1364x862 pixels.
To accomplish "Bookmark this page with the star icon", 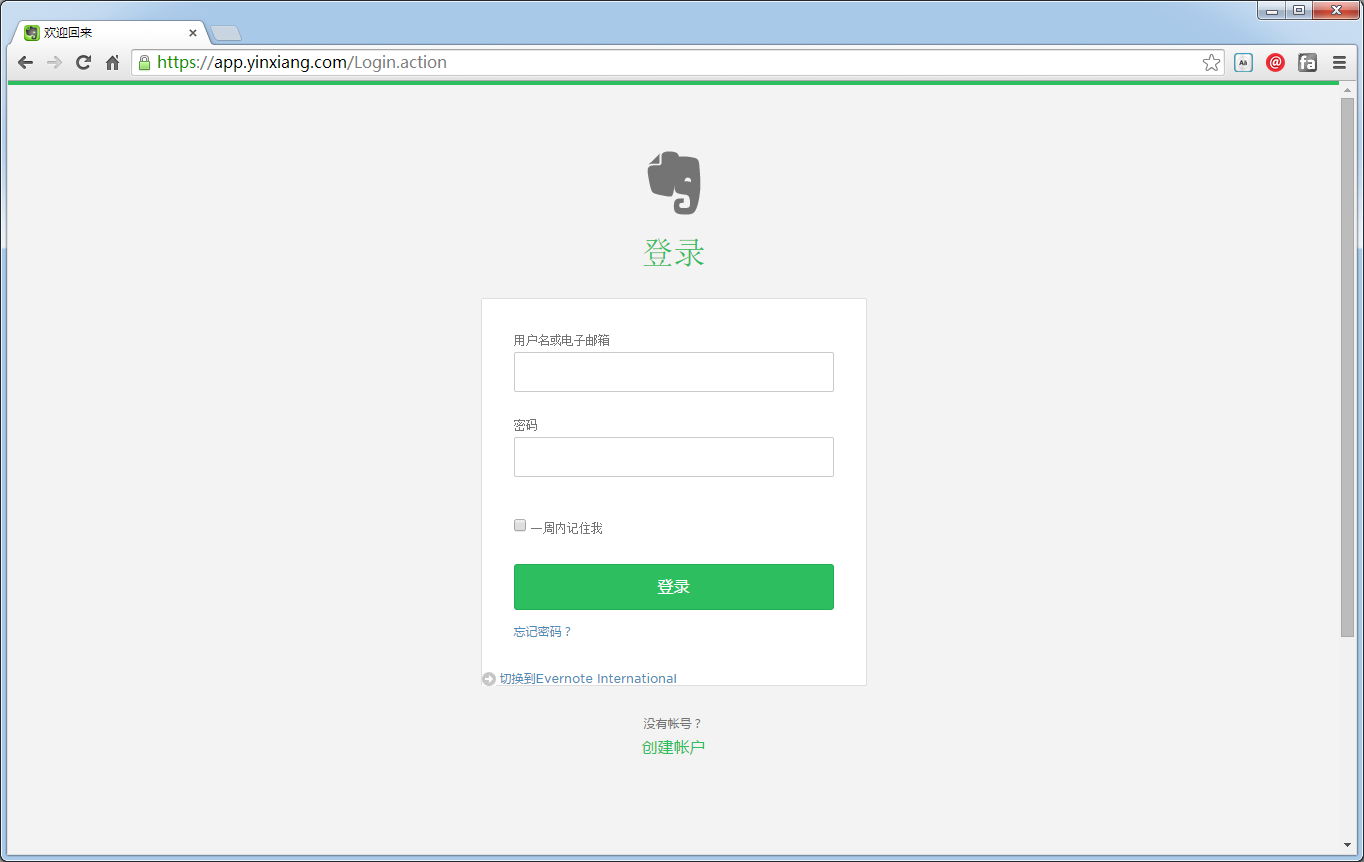I will [1211, 63].
